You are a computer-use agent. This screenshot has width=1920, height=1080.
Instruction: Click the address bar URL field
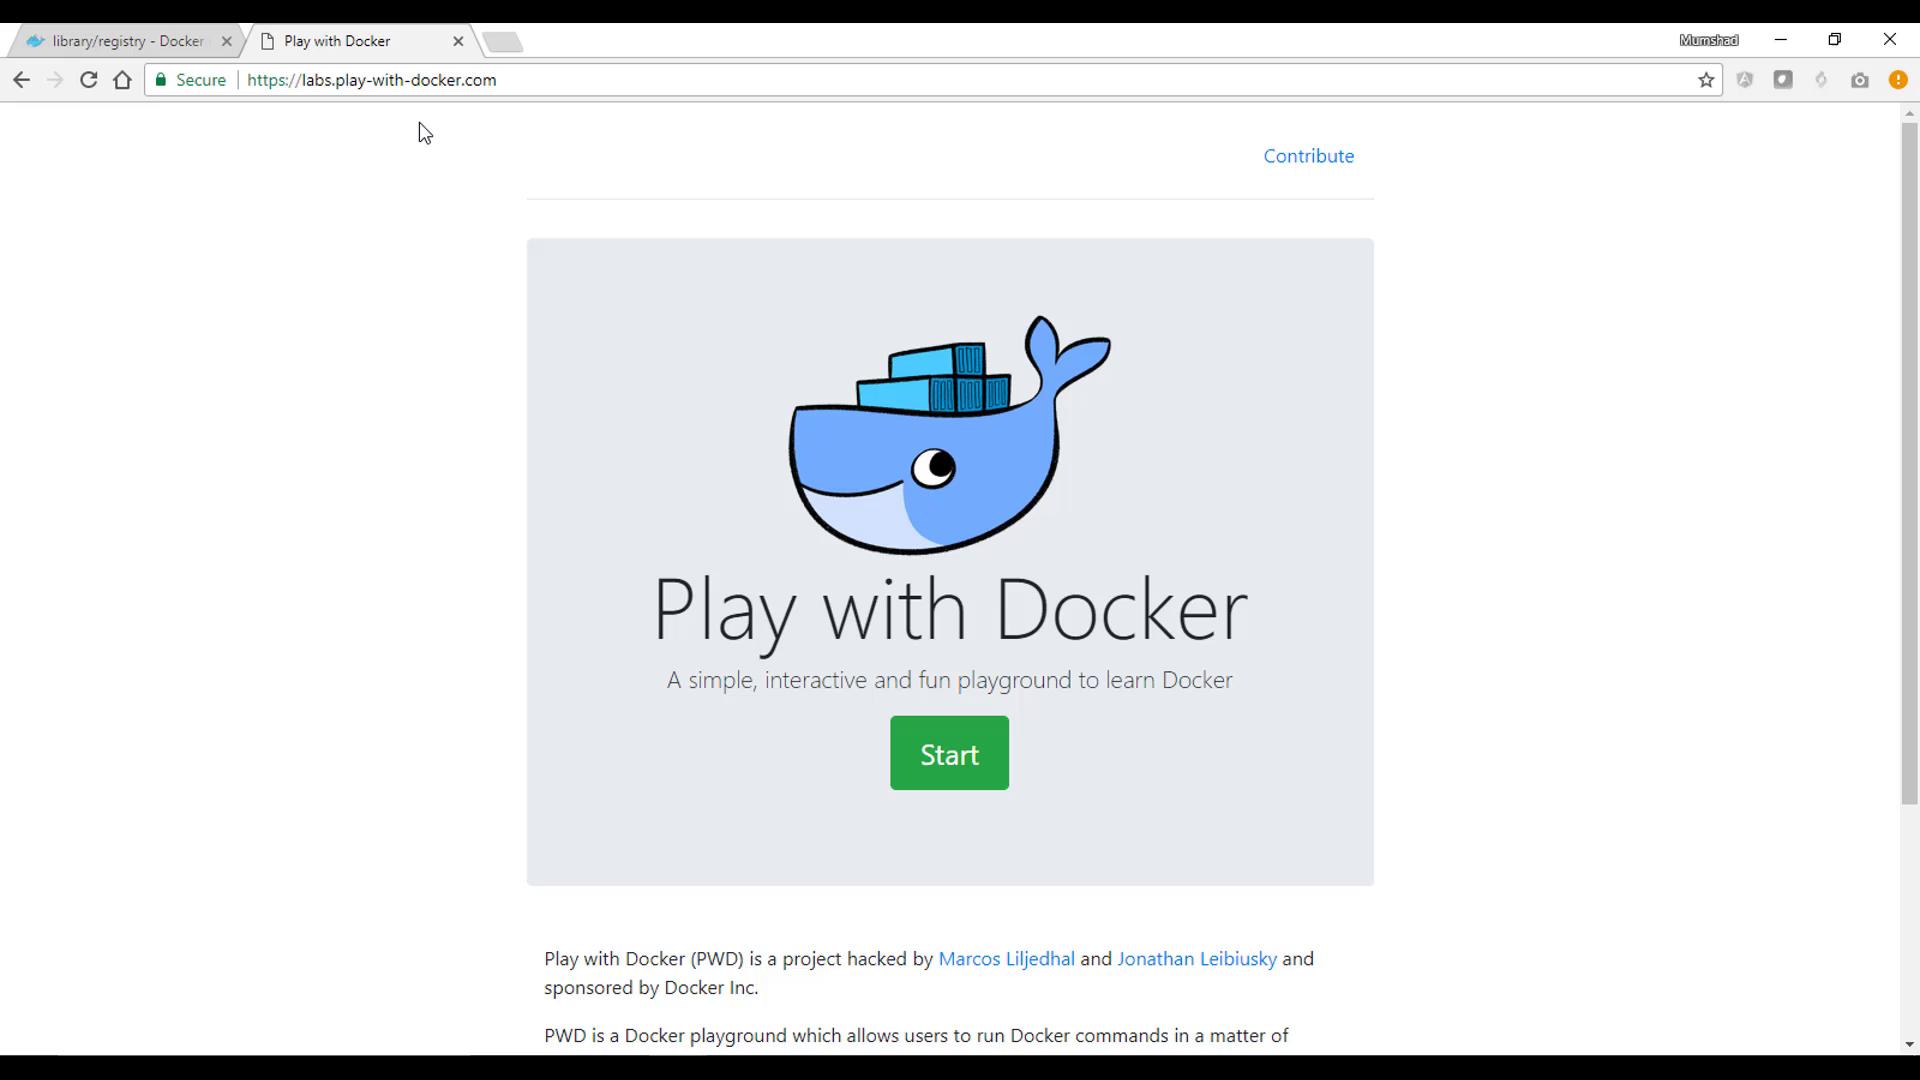(x=900, y=80)
